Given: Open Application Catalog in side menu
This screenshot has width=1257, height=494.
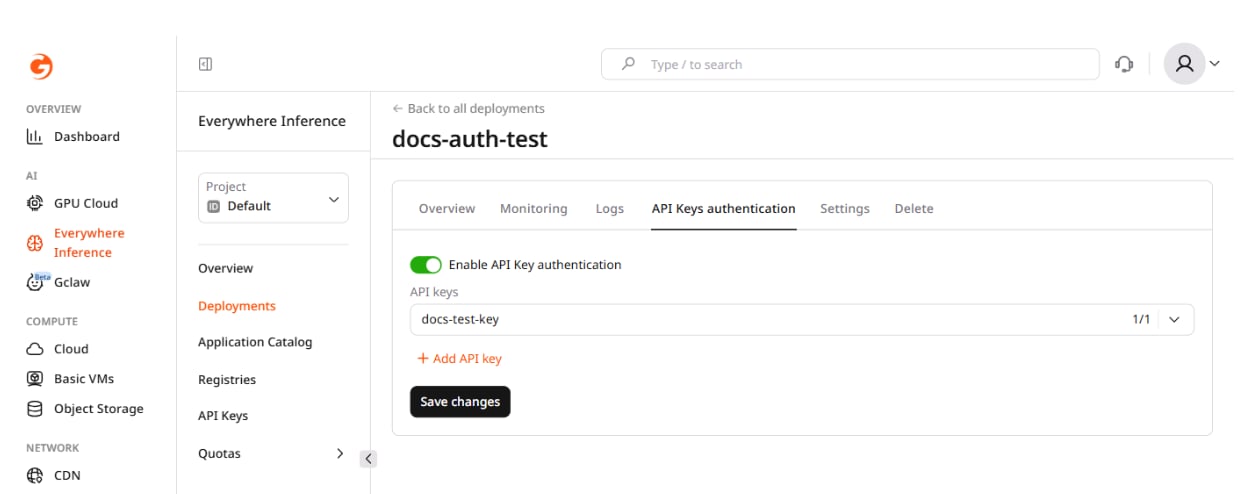Looking at the screenshot, I should pos(255,342).
